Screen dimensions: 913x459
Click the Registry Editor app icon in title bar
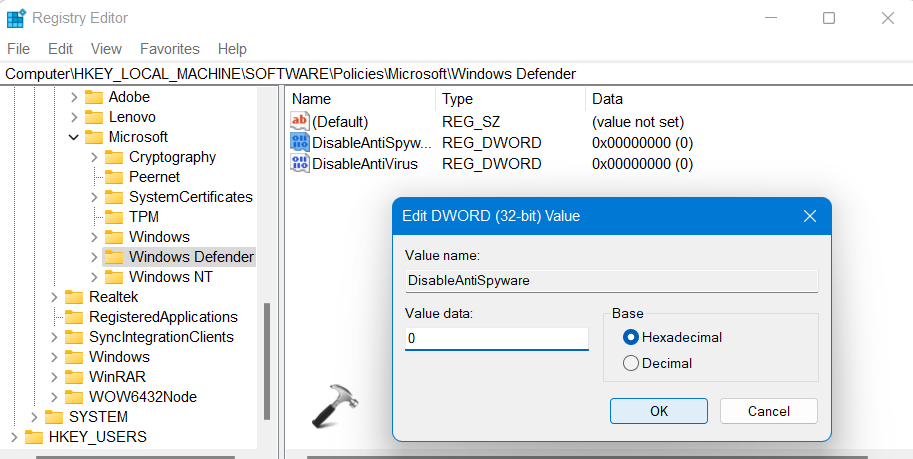[x=16, y=18]
